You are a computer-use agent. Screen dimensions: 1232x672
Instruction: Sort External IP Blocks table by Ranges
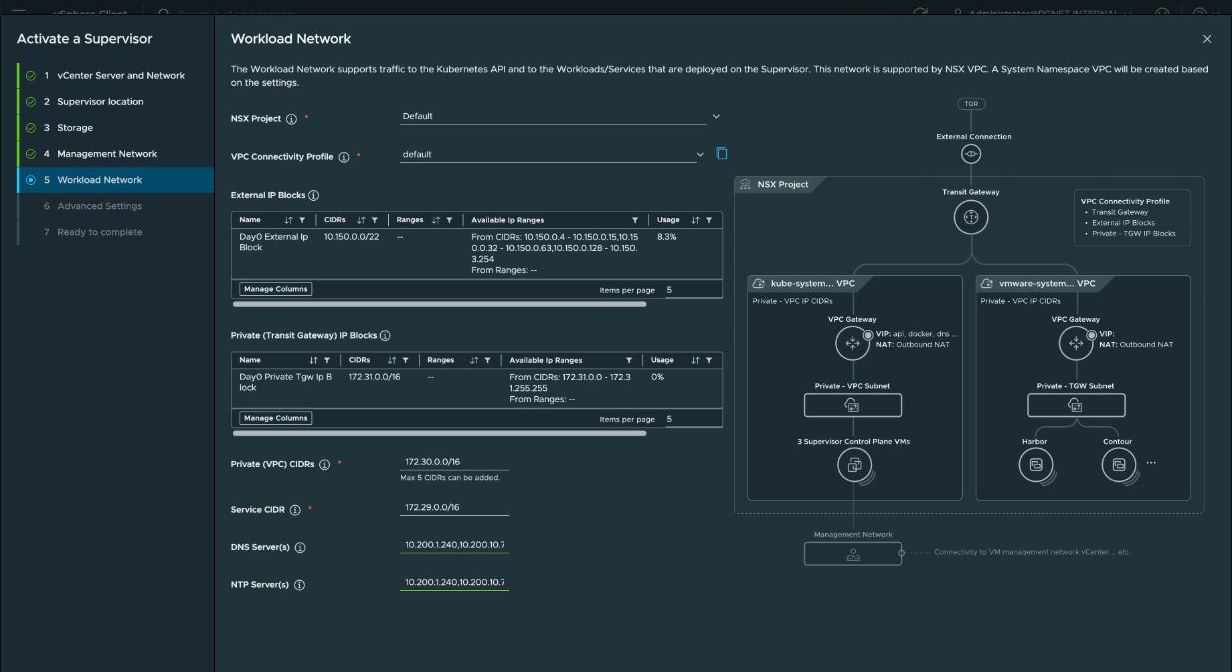pyautogui.click(x=436, y=220)
